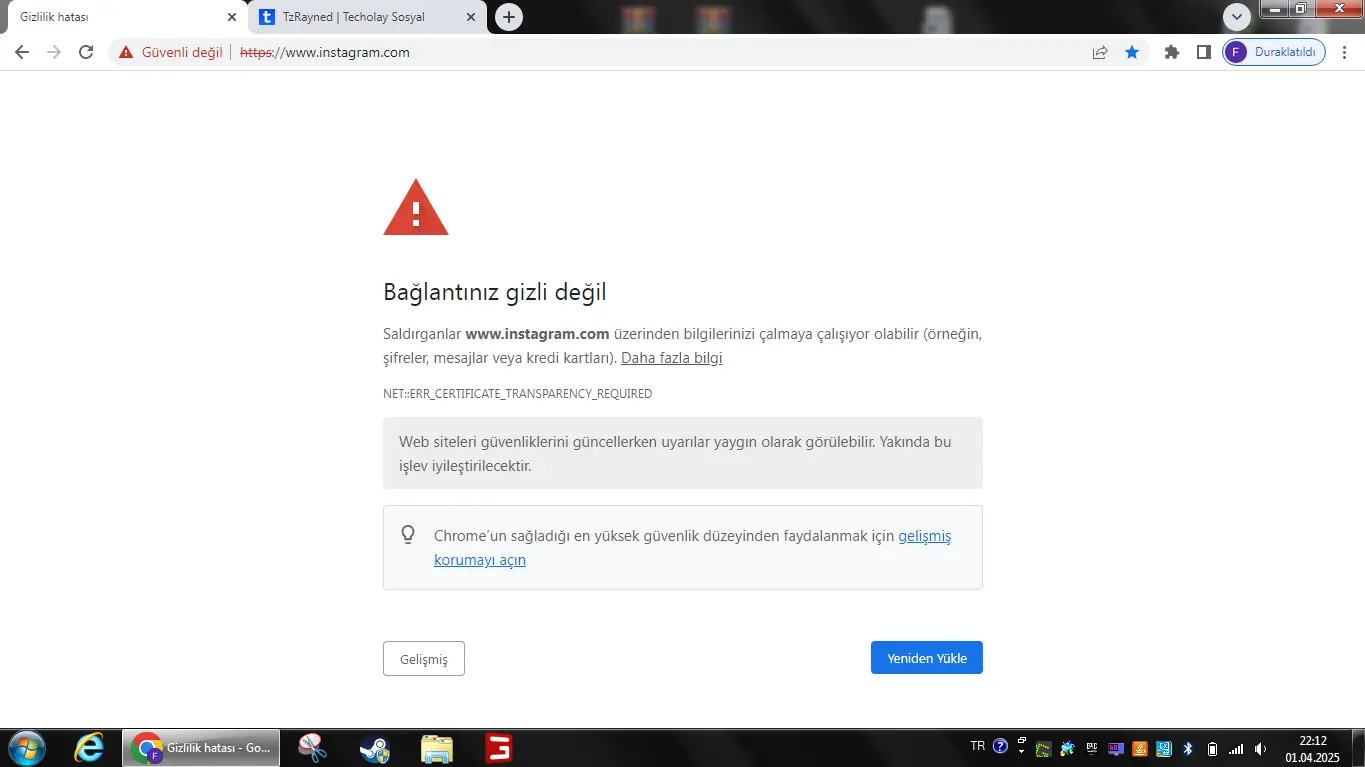Click the orange tray icon
Image resolution: width=1365 pixels, height=767 pixels.
tap(1140, 749)
